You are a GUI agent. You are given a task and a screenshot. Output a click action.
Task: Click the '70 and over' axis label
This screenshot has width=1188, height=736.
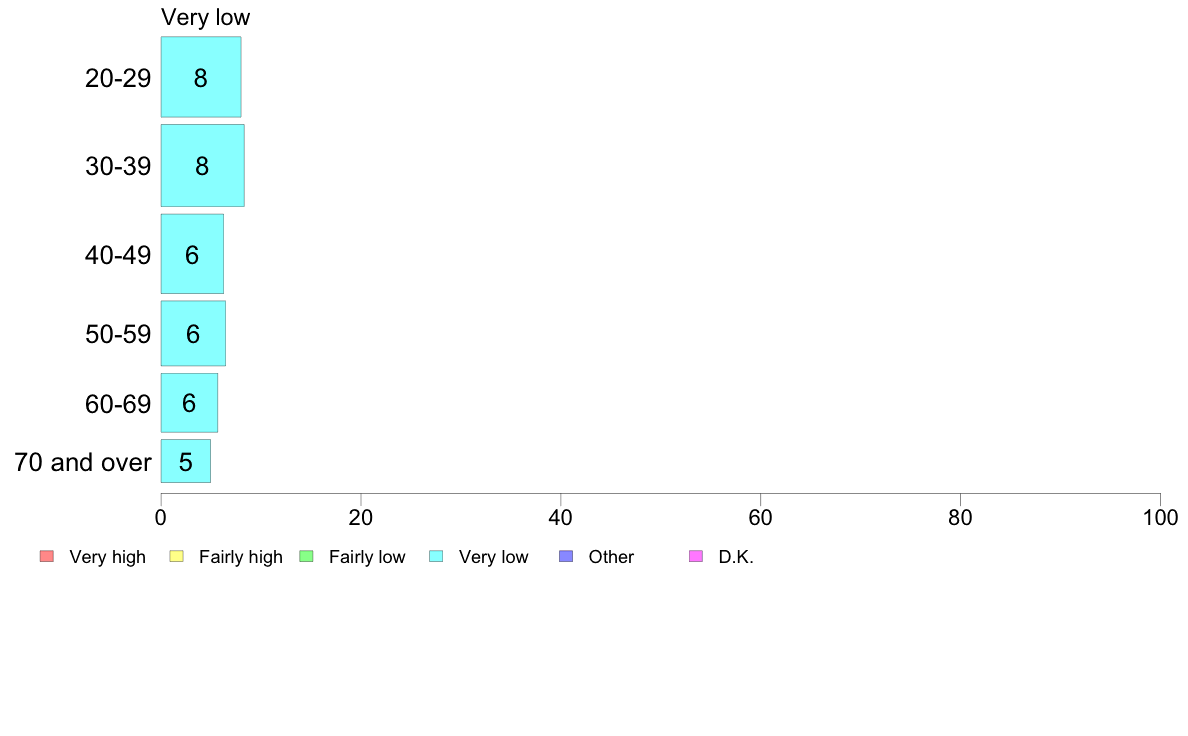[x=83, y=462]
